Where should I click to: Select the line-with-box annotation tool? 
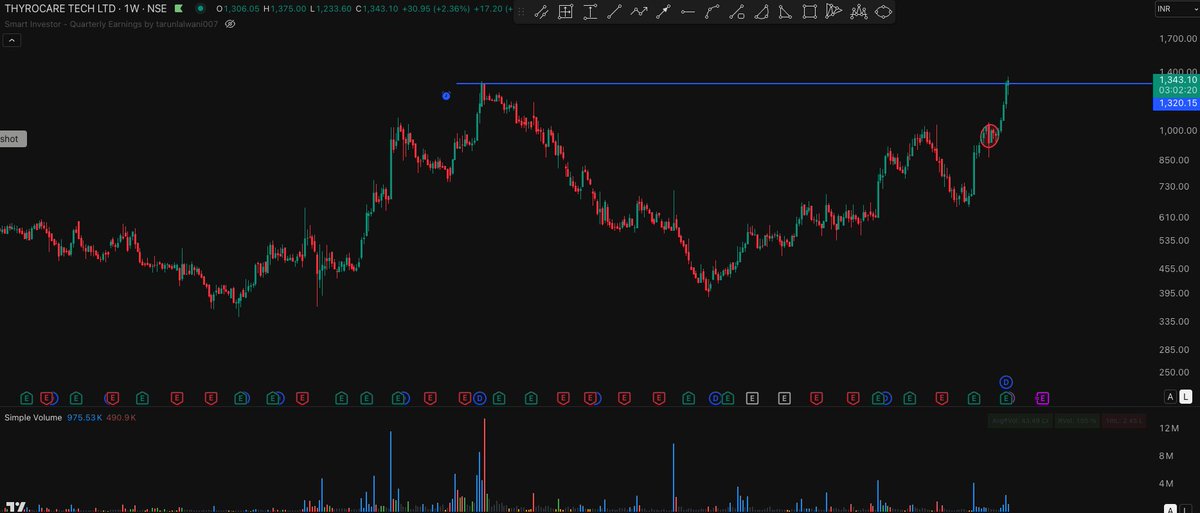[x=736, y=12]
